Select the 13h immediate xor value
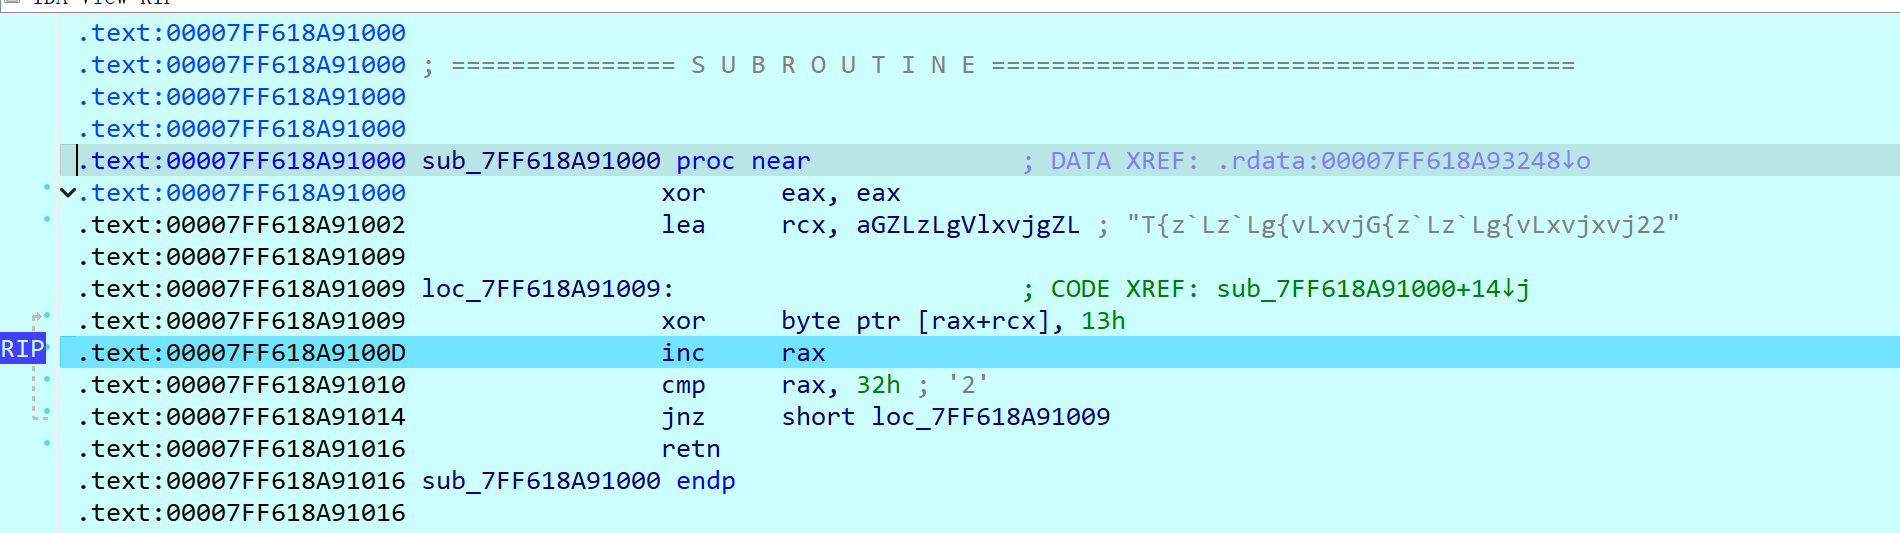The height and width of the screenshot is (533, 1900). pos(1102,321)
